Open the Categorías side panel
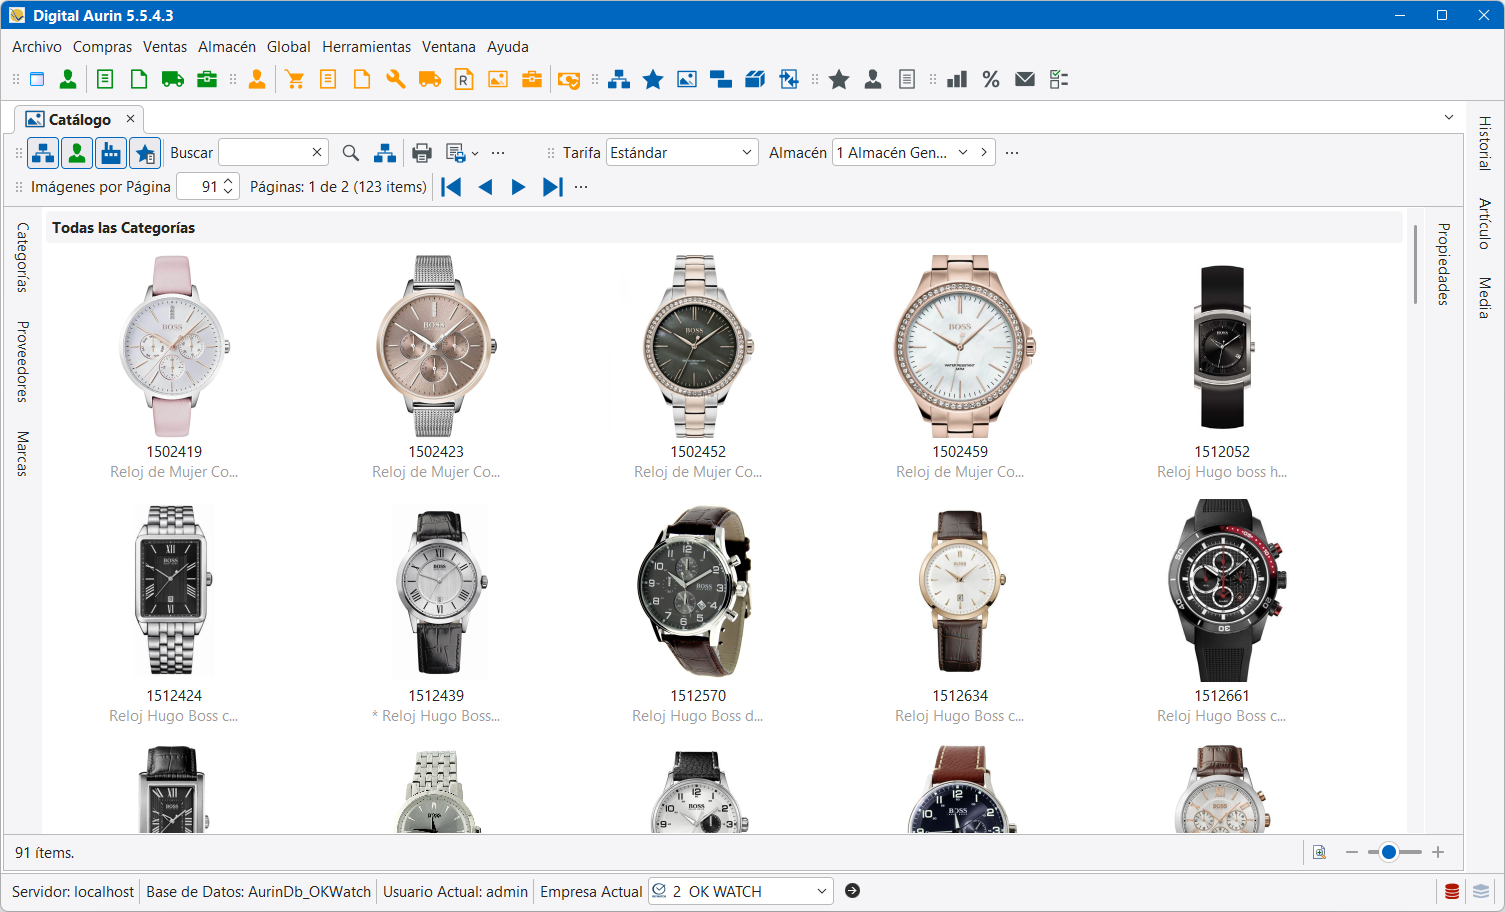Viewport: 1505px width, 912px height. [x=22, y=257]
